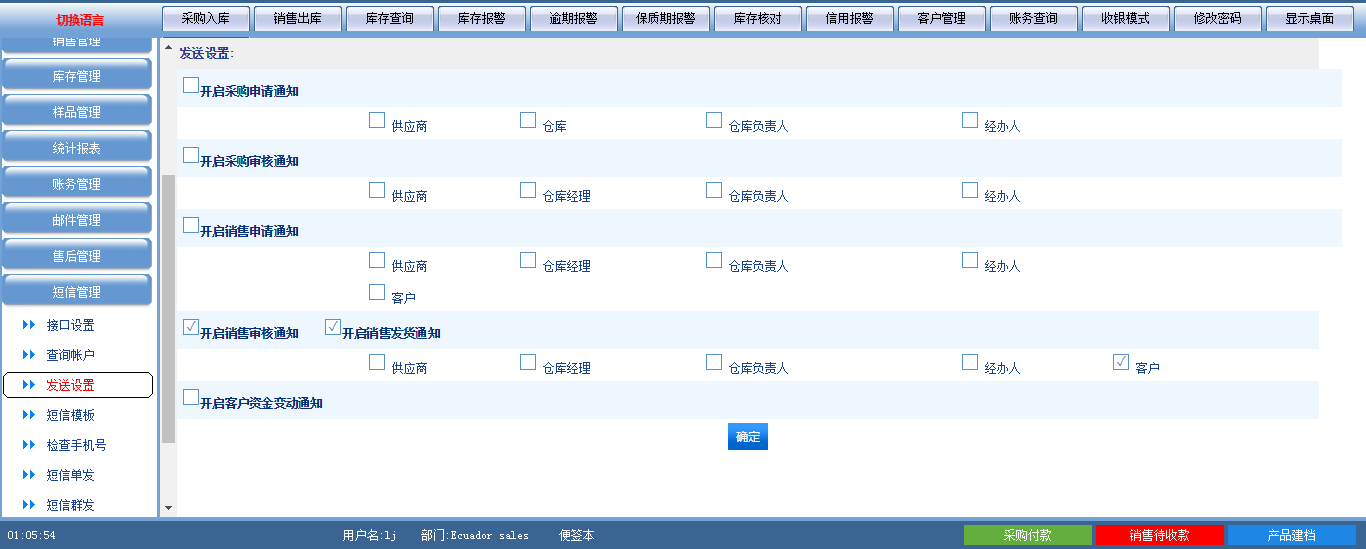Click arrow icon beside 短信群发
This screenshot has width=1366, height=549.
(28, 505)
